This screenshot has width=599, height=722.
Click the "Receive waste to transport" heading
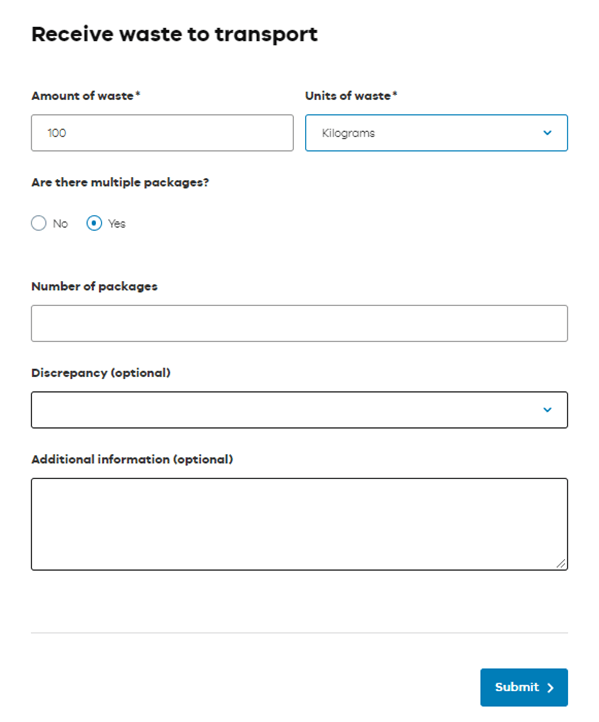174,35
